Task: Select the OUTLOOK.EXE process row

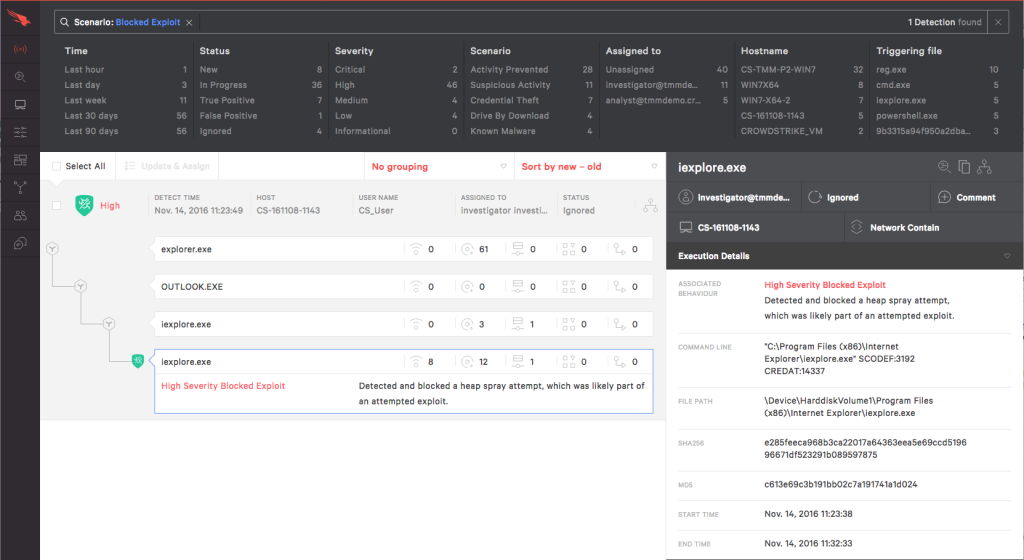Action: 404,287
